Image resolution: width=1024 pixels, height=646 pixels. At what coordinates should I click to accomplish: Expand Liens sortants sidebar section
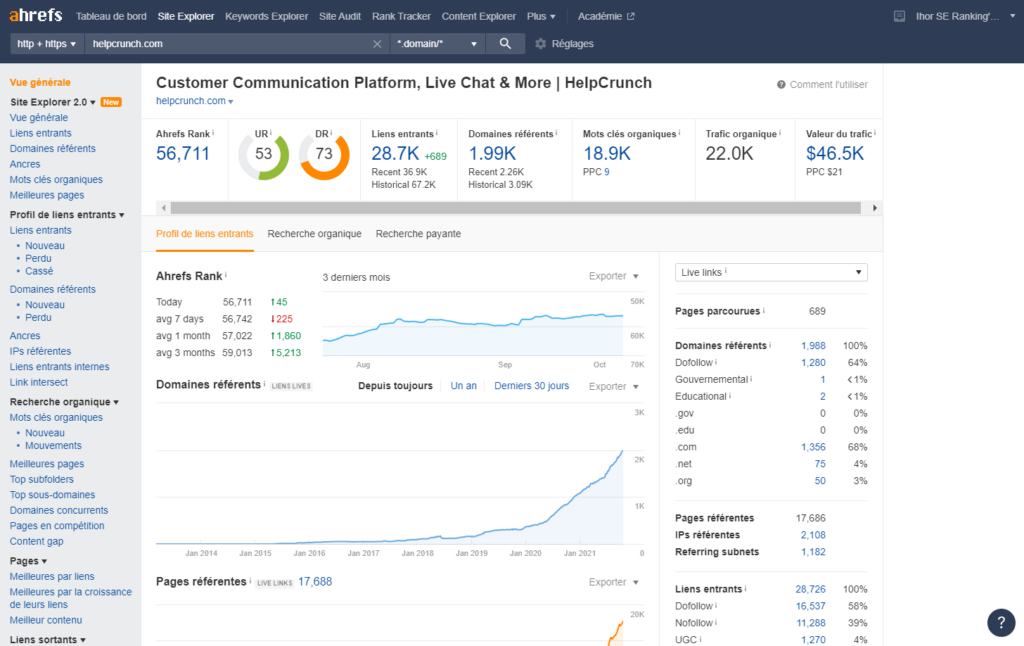click(x=48, y=639)
